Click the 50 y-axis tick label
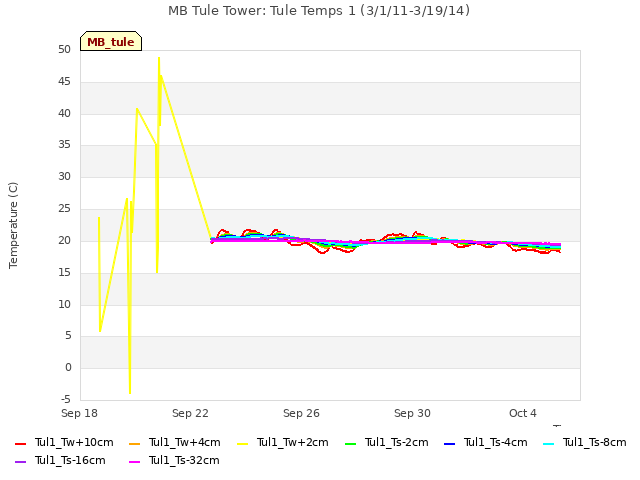640x480 pixels. tap(64, 49)
